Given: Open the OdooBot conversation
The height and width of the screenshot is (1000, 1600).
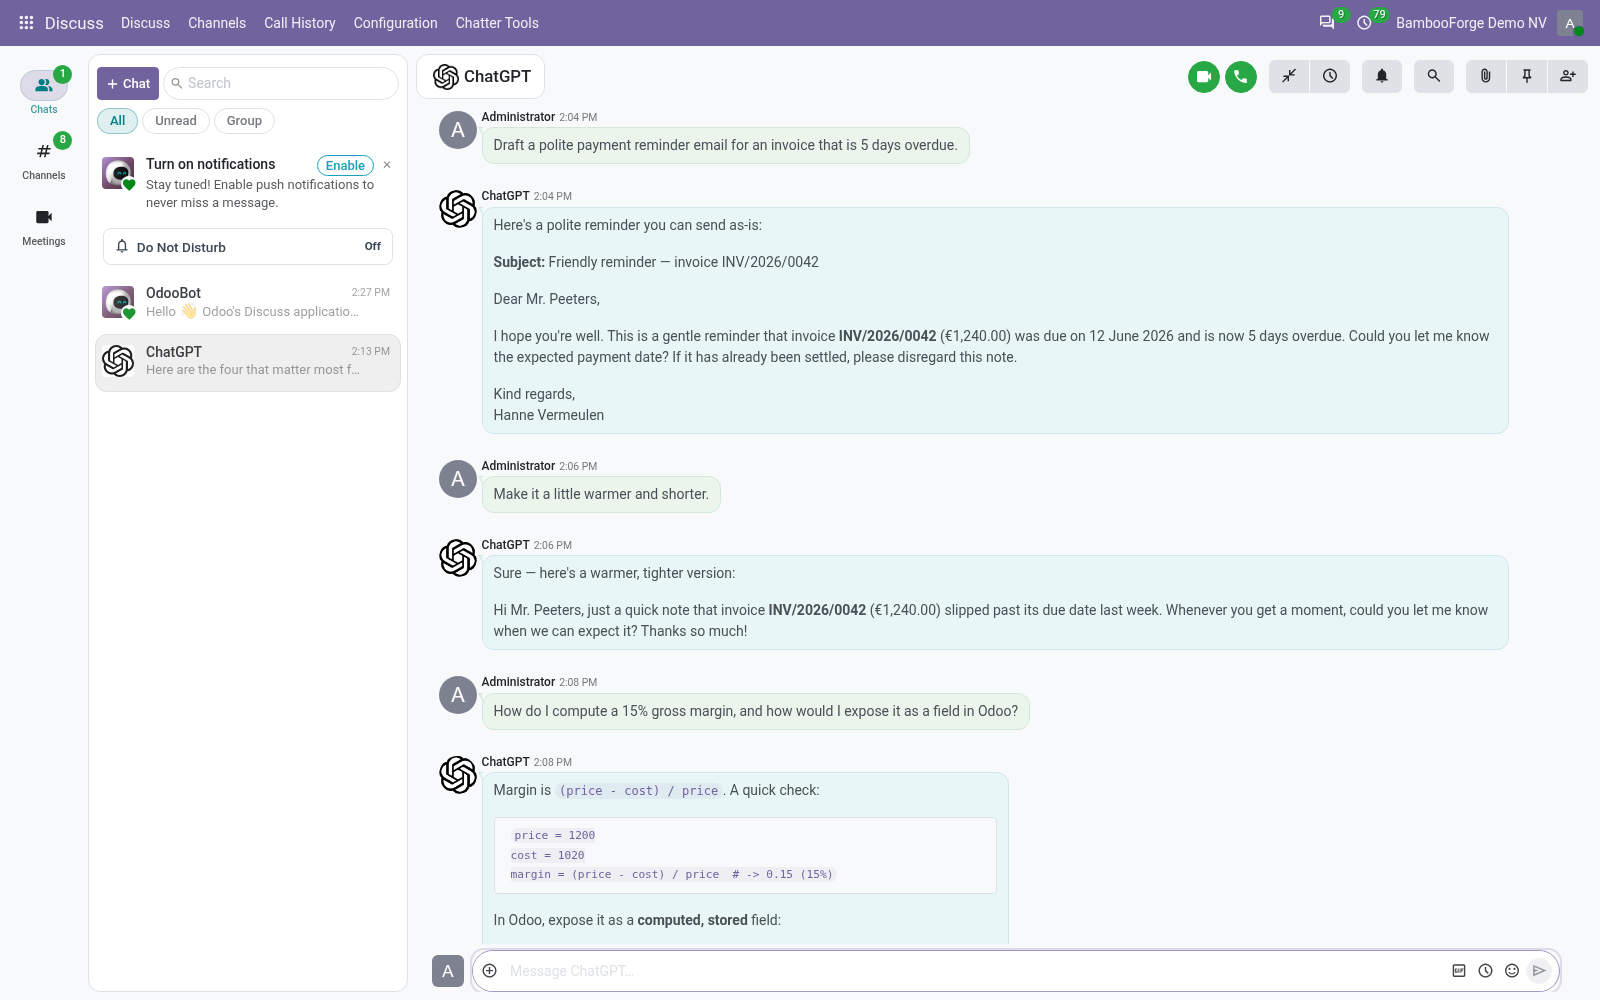Looking at the screenshot, I should pos(248,302).
